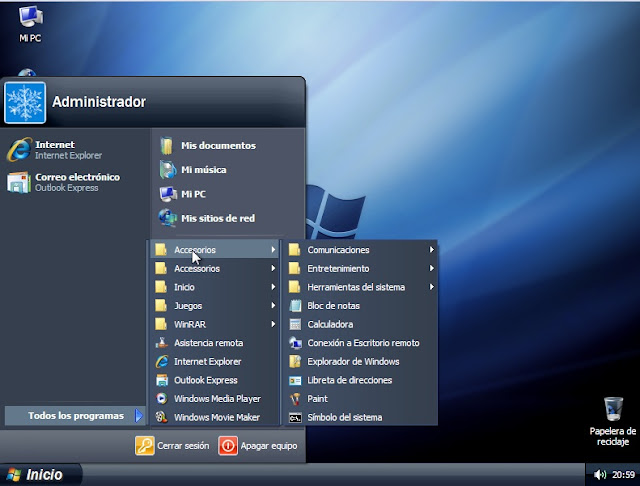Expand the Entretenimiento submenu

[x=361, y=269]
